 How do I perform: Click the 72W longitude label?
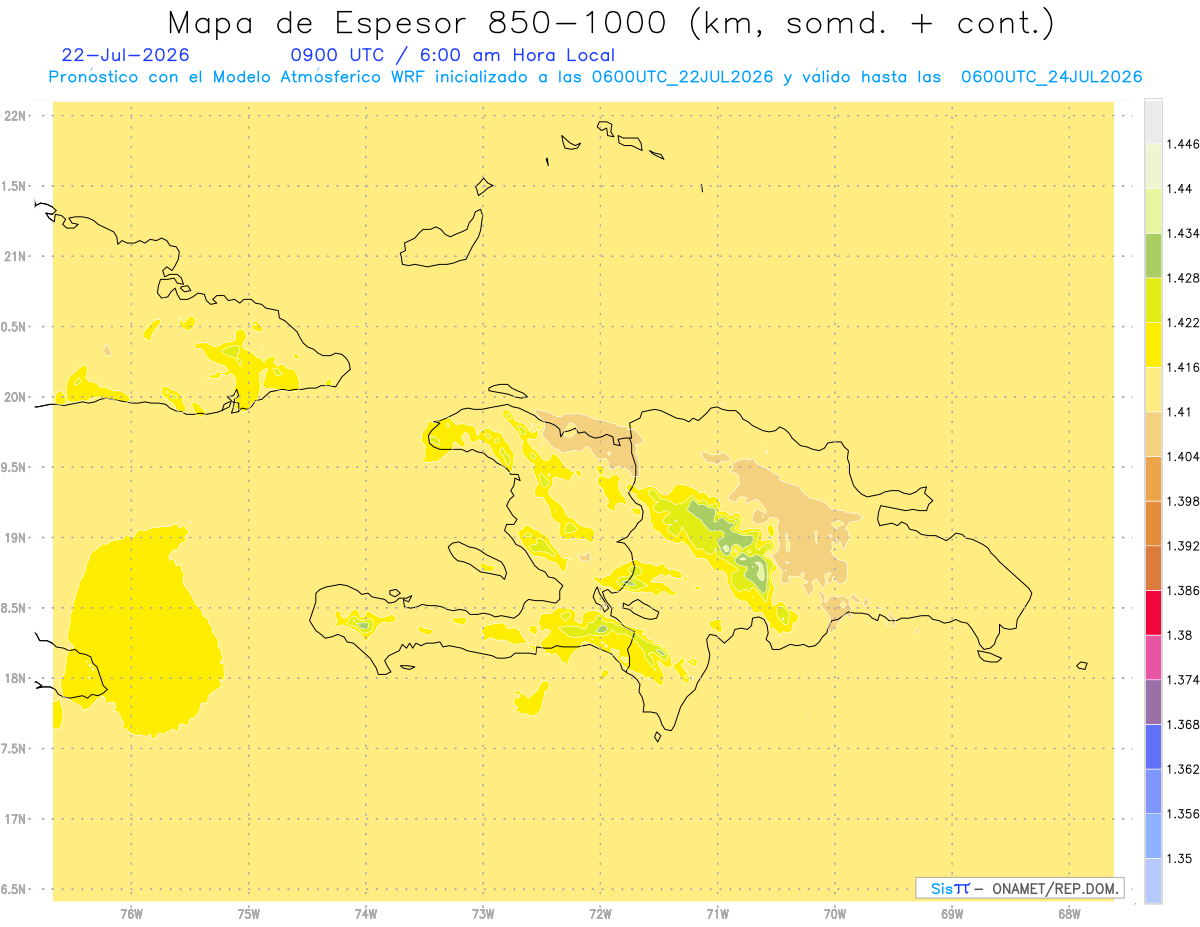(x=600, y=914)
